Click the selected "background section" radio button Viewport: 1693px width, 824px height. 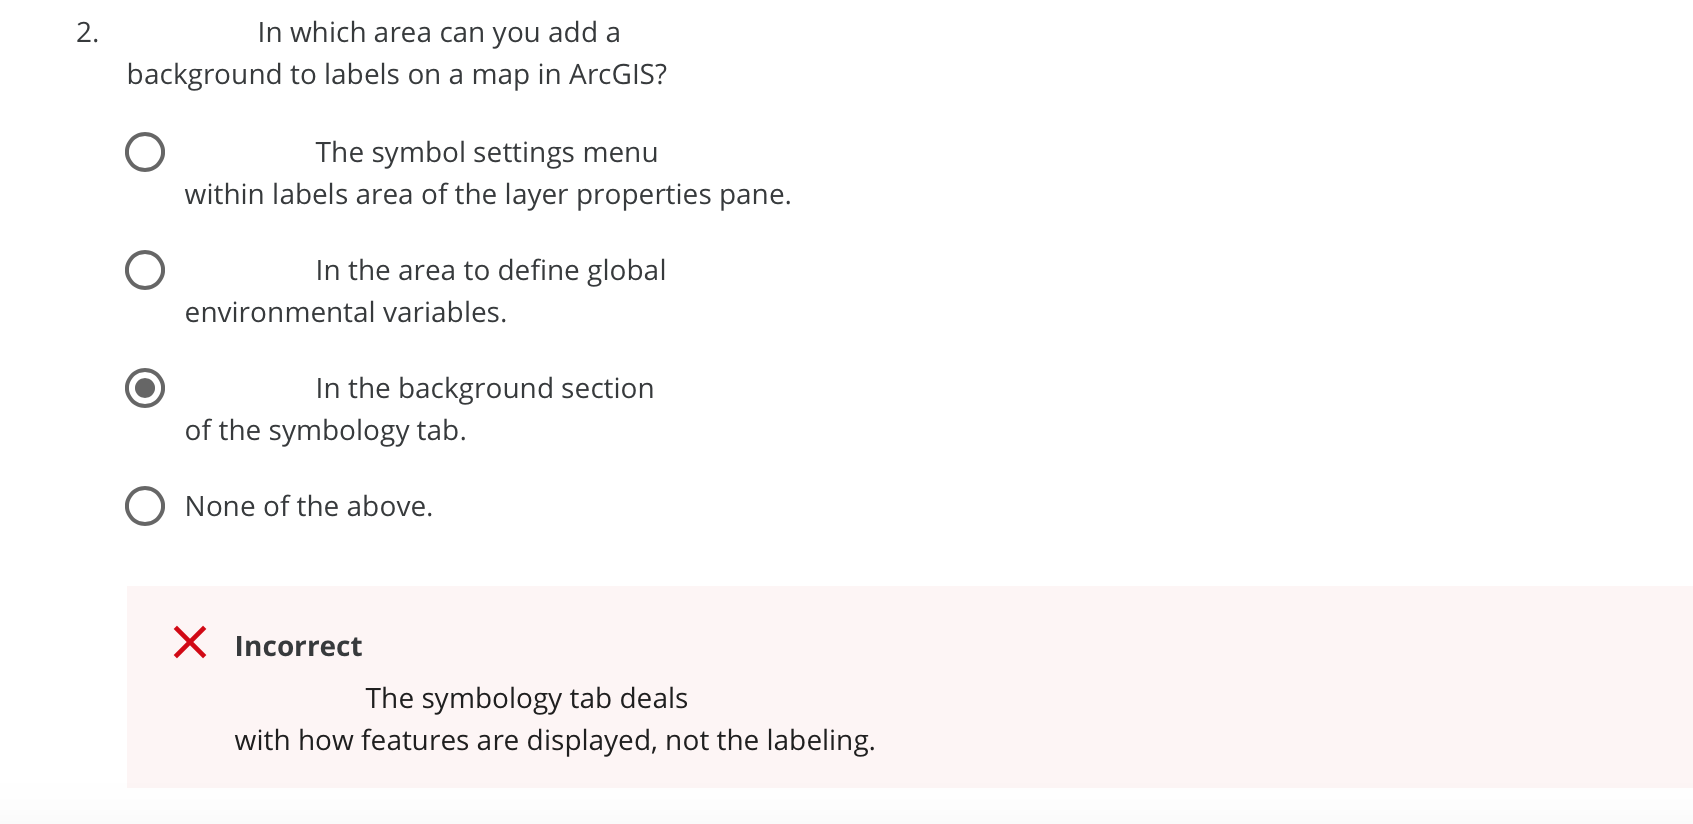pos(145,388)
